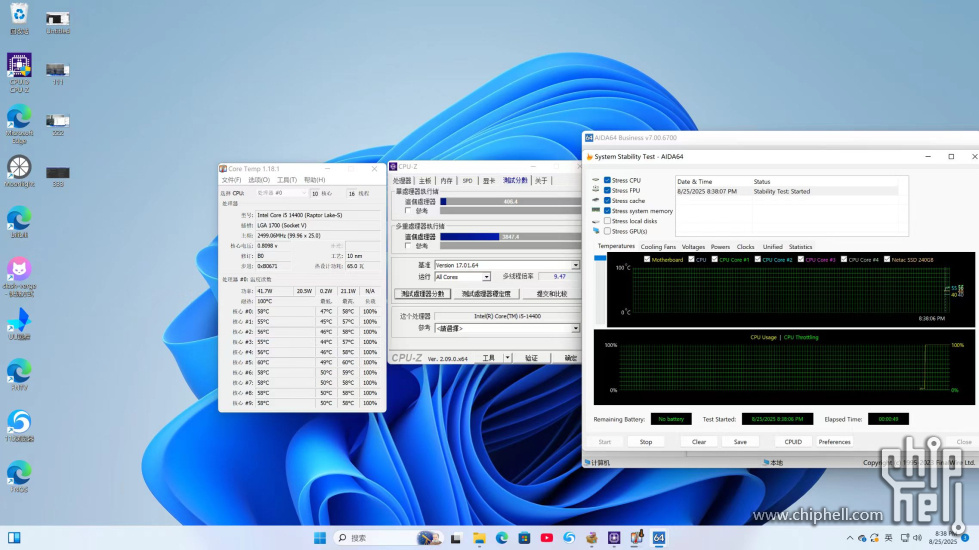Image resolution: width=979 pixels, height=550 pixels.
Task: Uncheck Stress cache in AIDA64
Action: pos(607,200)
